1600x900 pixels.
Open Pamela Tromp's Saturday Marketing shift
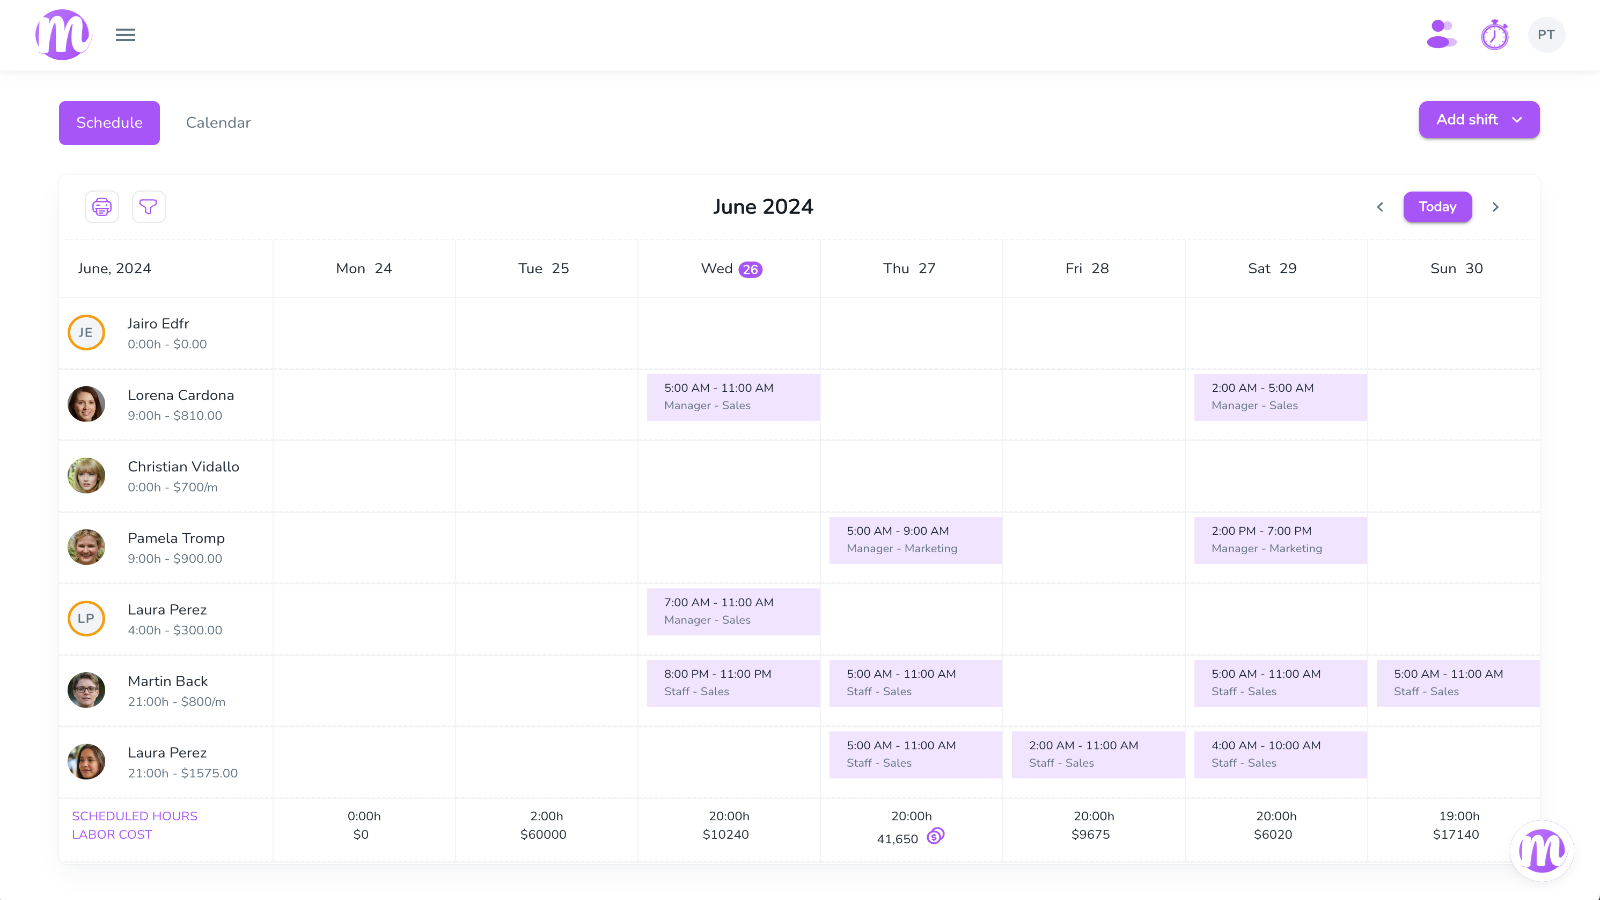1280,540
